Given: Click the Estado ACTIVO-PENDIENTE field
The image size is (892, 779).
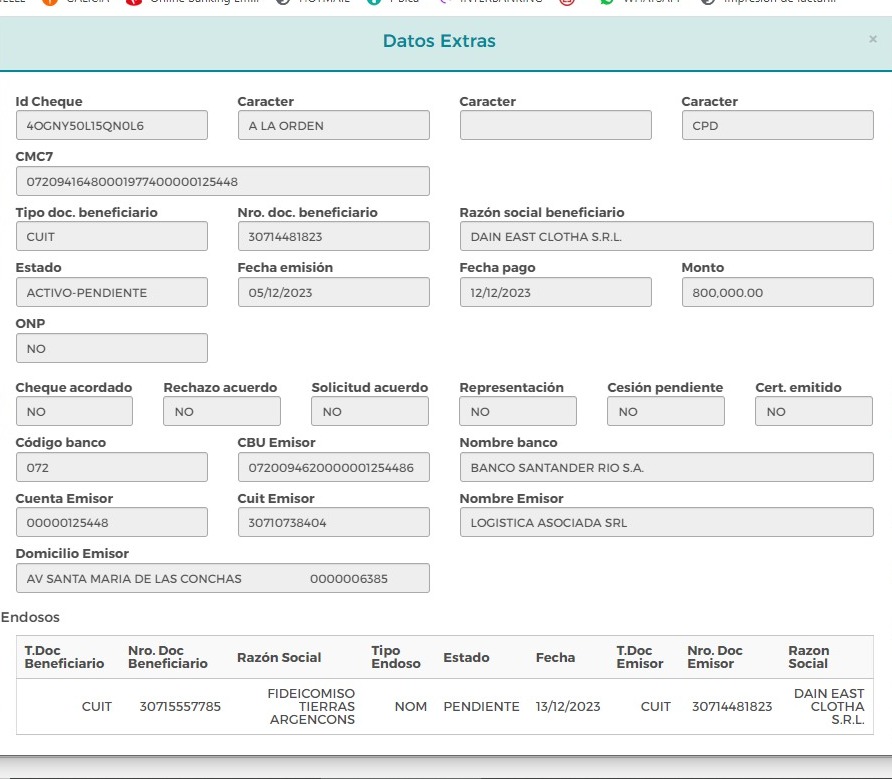Looking at the screenshot, I should click(112, 292).
